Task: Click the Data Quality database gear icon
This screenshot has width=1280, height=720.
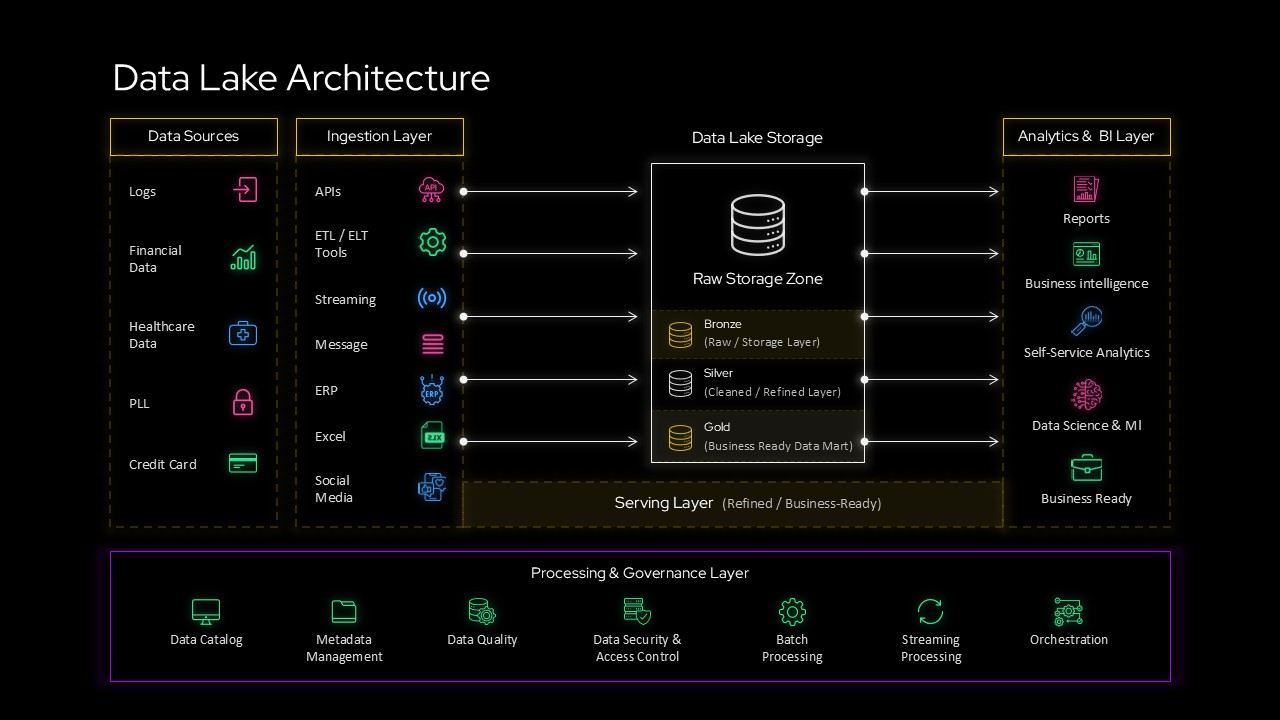Action: 482,611
